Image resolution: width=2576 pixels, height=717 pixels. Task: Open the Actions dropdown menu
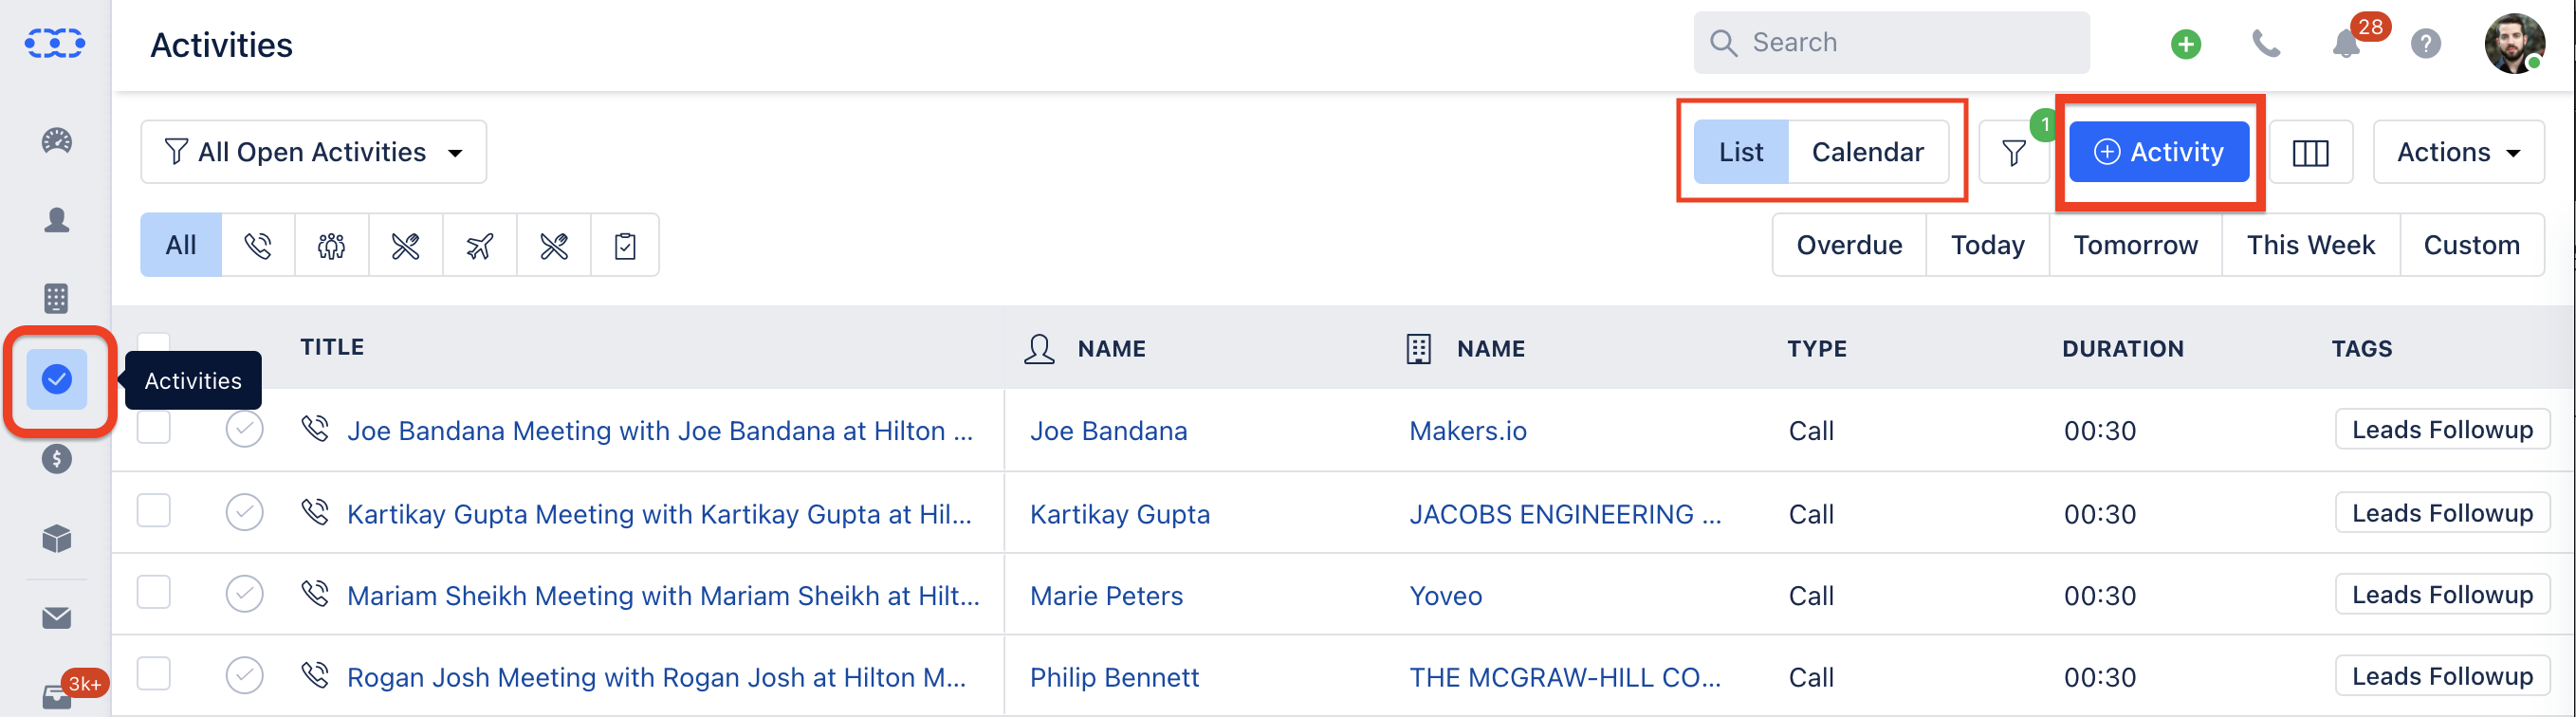click(2458, 152)
